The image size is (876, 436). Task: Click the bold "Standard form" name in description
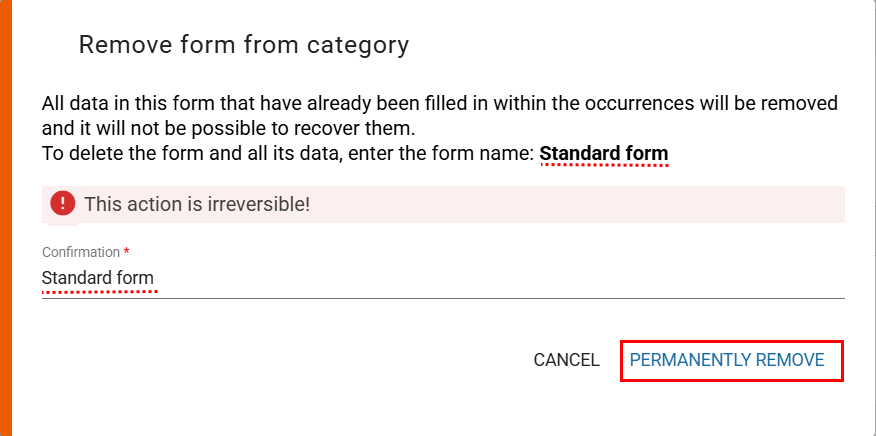603,154
